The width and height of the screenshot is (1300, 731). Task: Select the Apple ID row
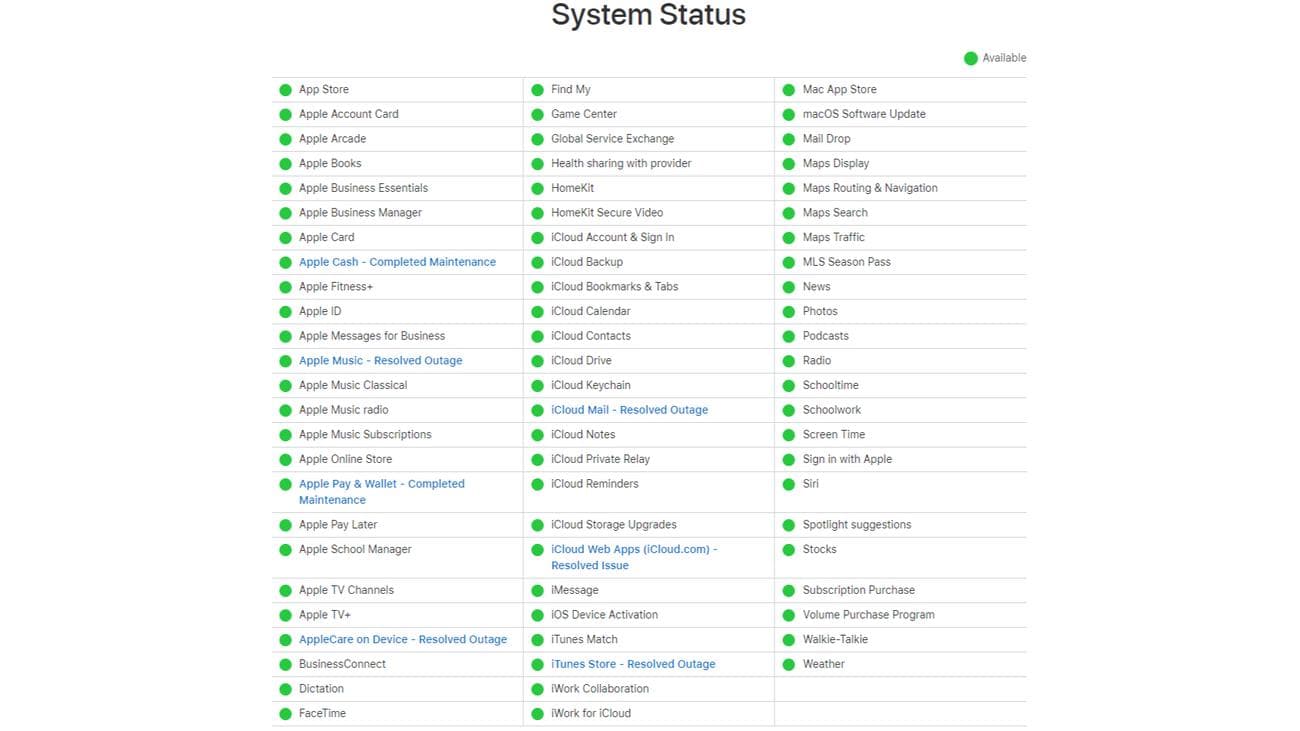pos(318,311)
